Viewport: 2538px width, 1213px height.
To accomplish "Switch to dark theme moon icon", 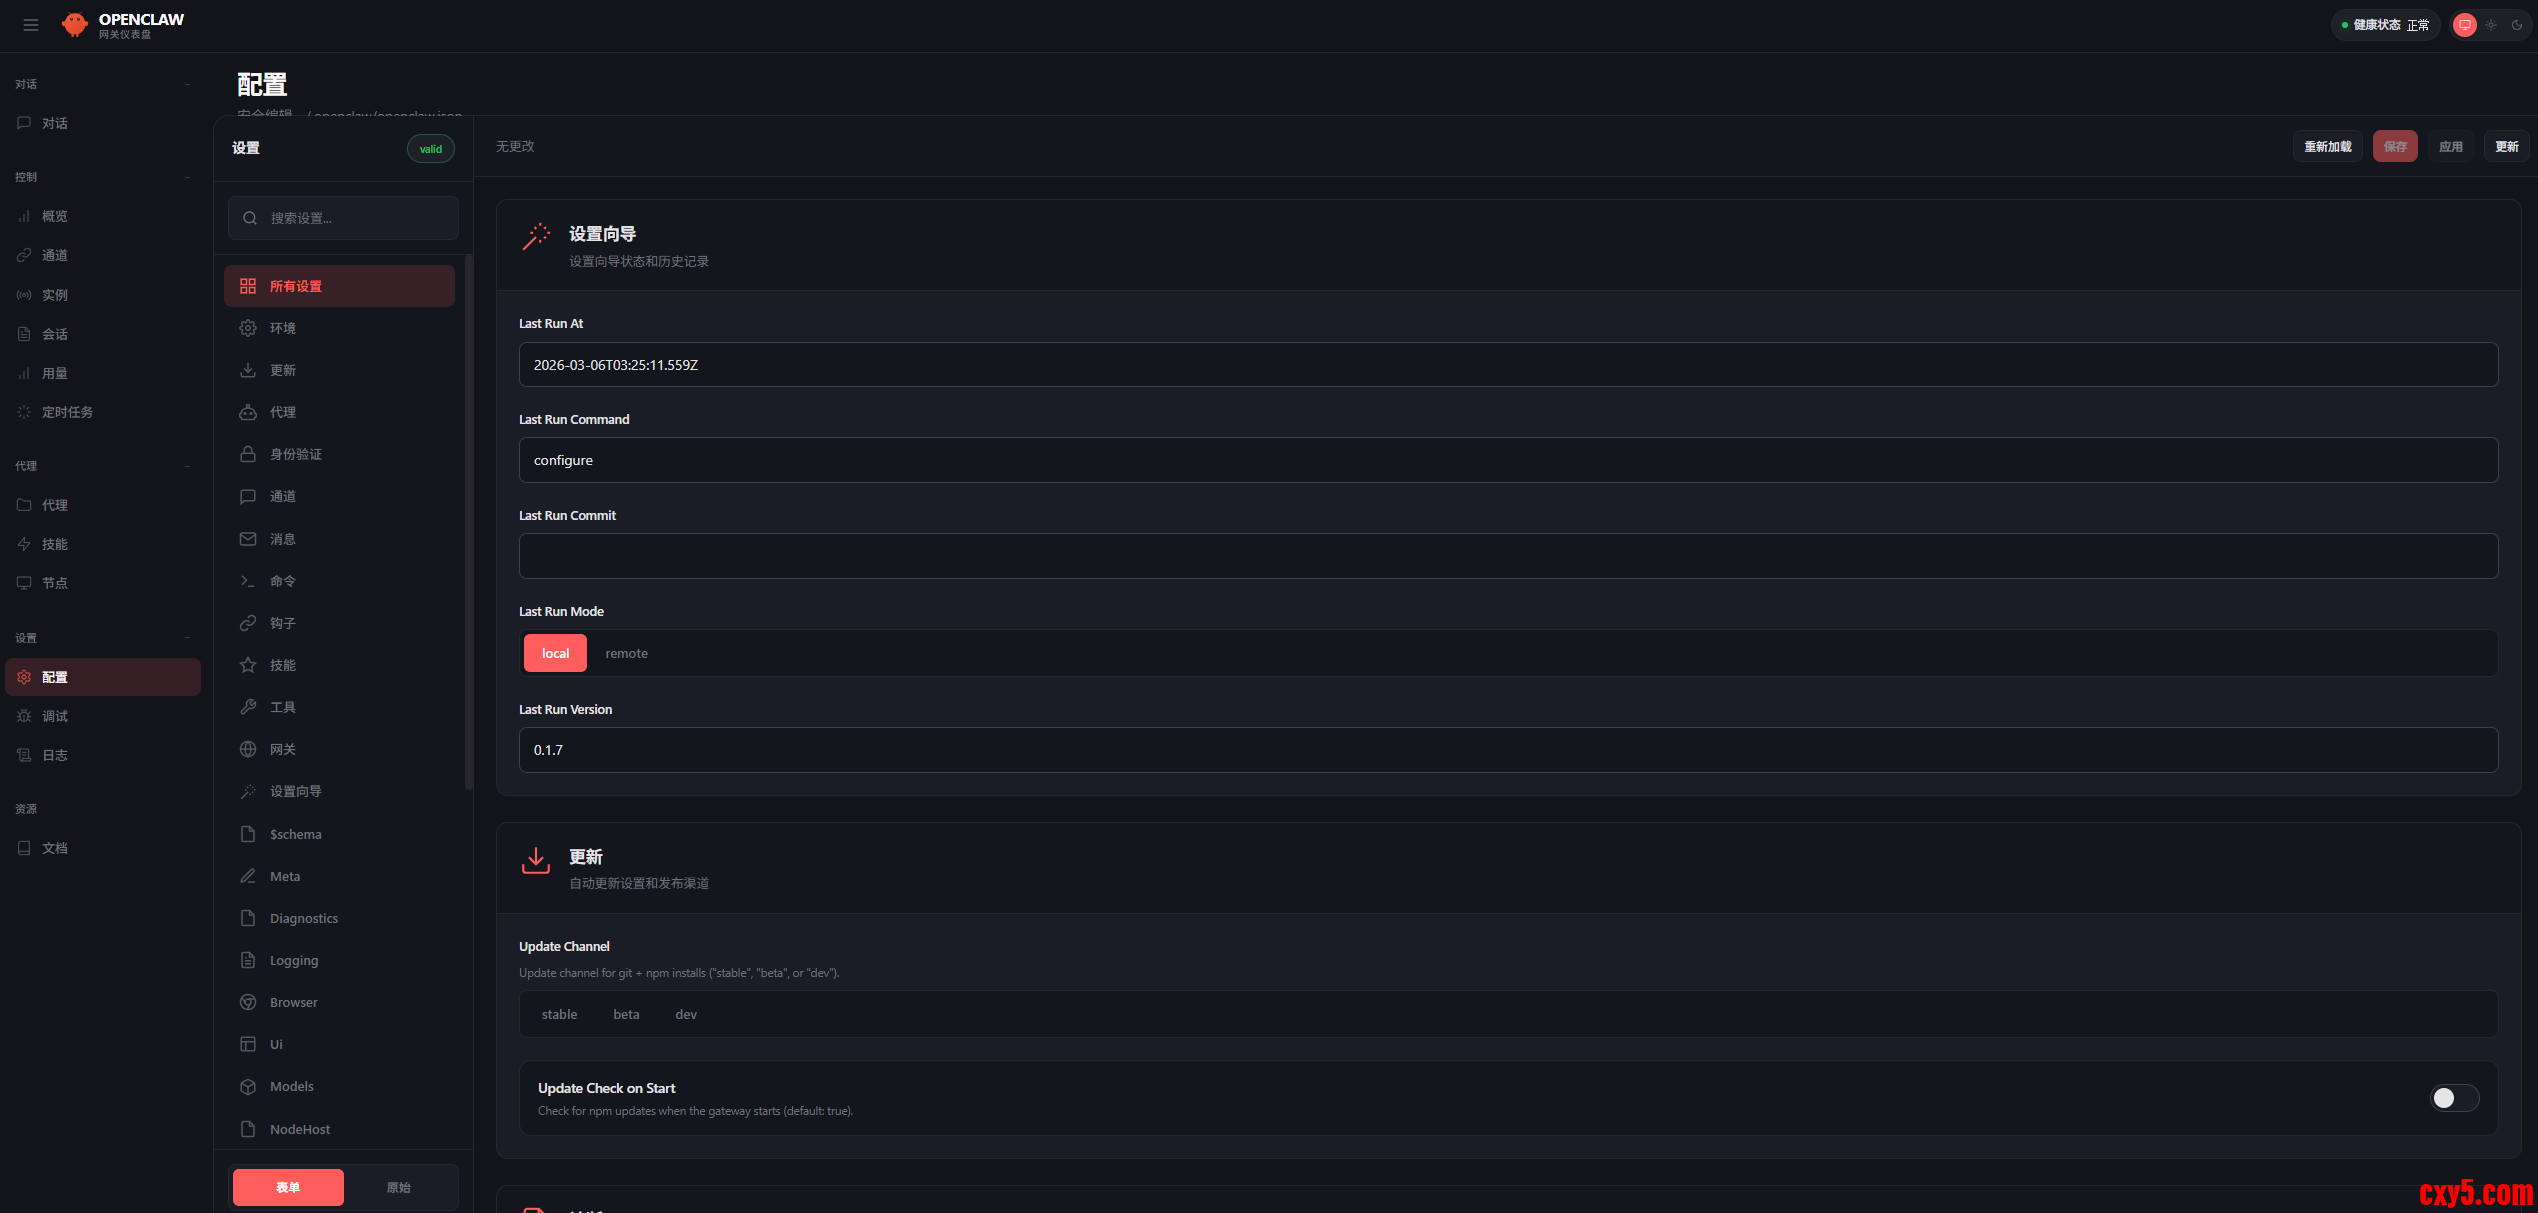I will click(2517, 25).
